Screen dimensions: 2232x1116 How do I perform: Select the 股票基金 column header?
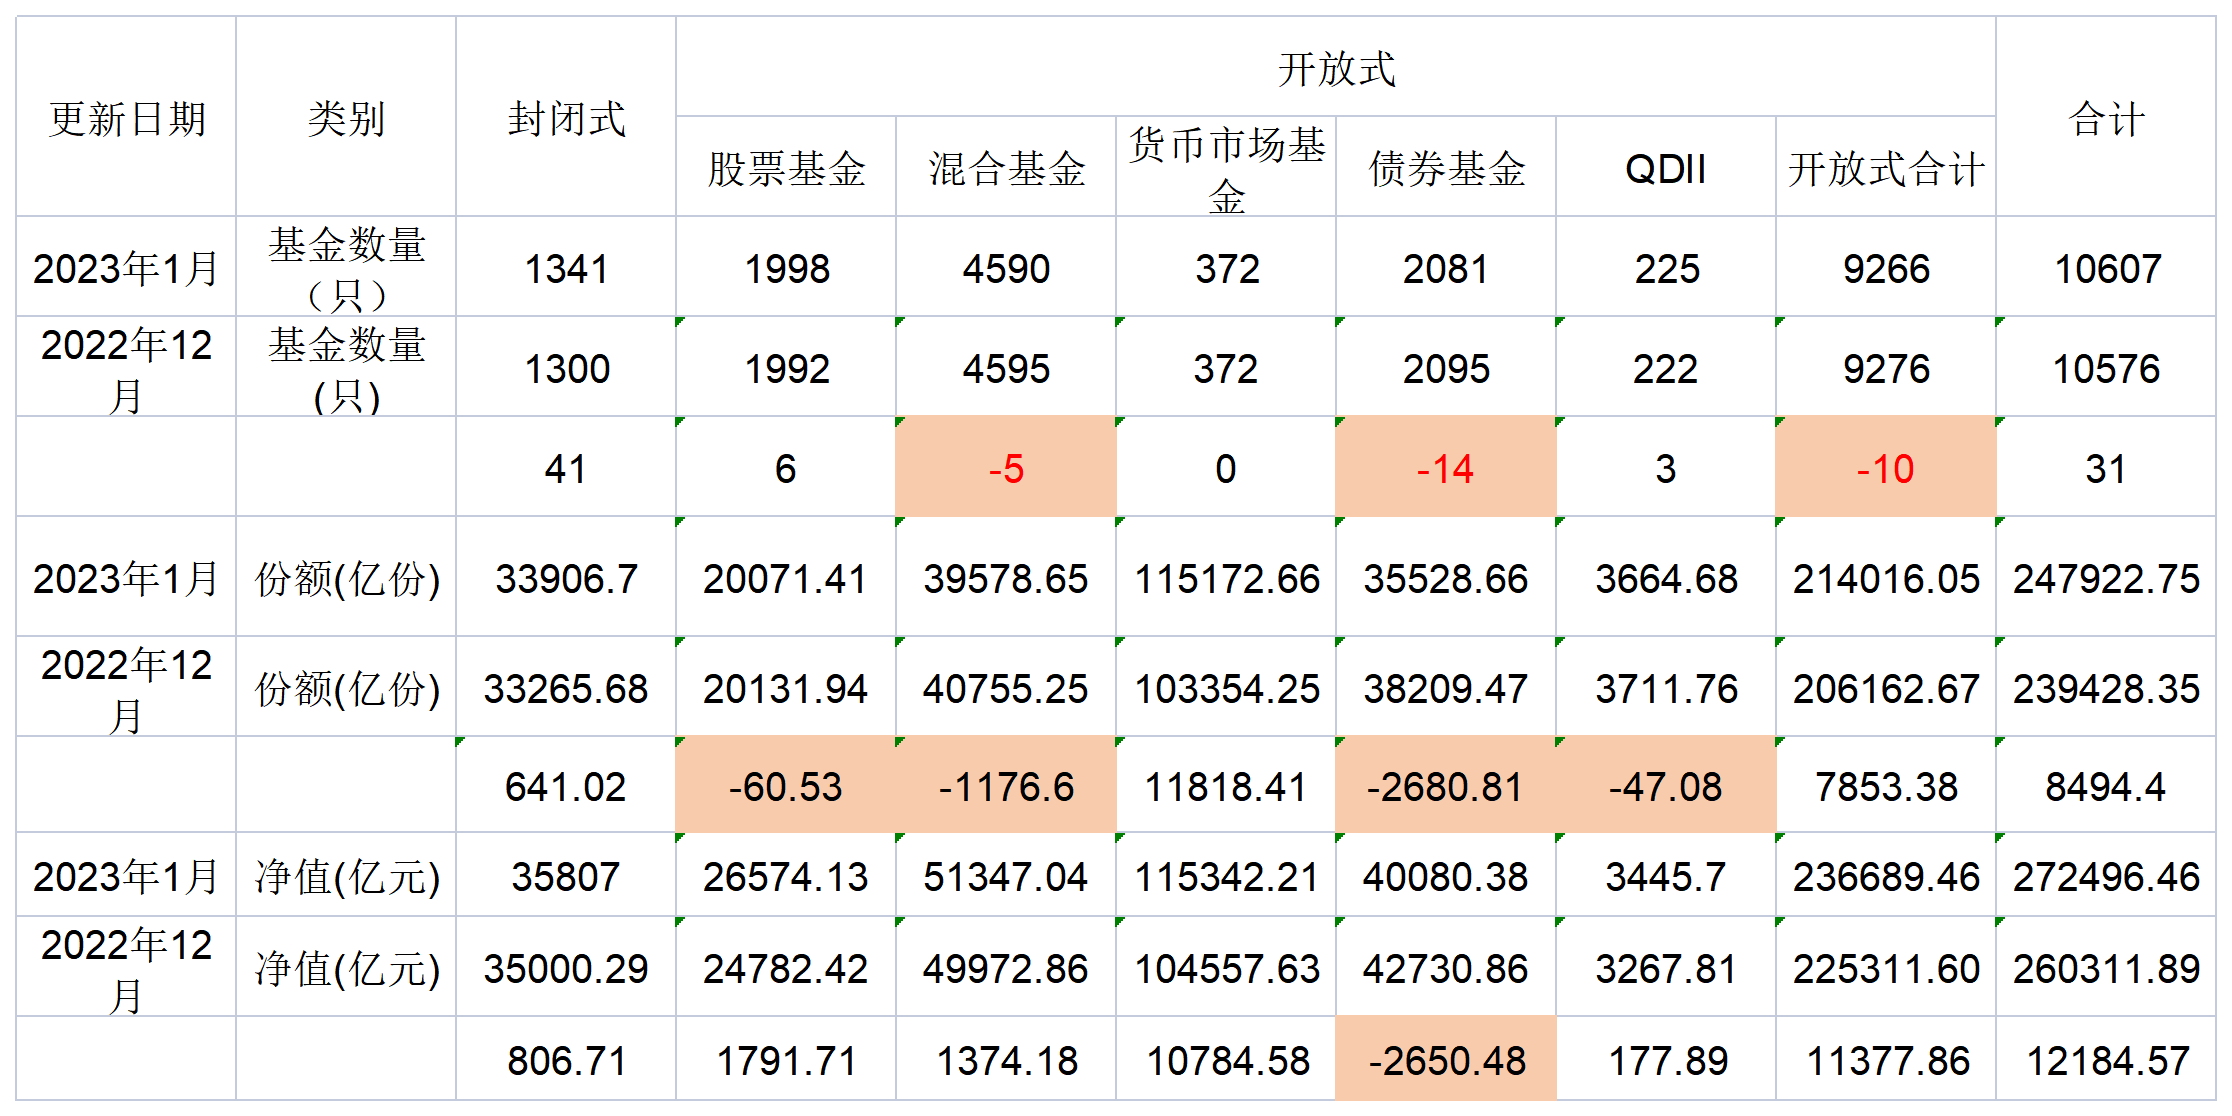(786, 168)
